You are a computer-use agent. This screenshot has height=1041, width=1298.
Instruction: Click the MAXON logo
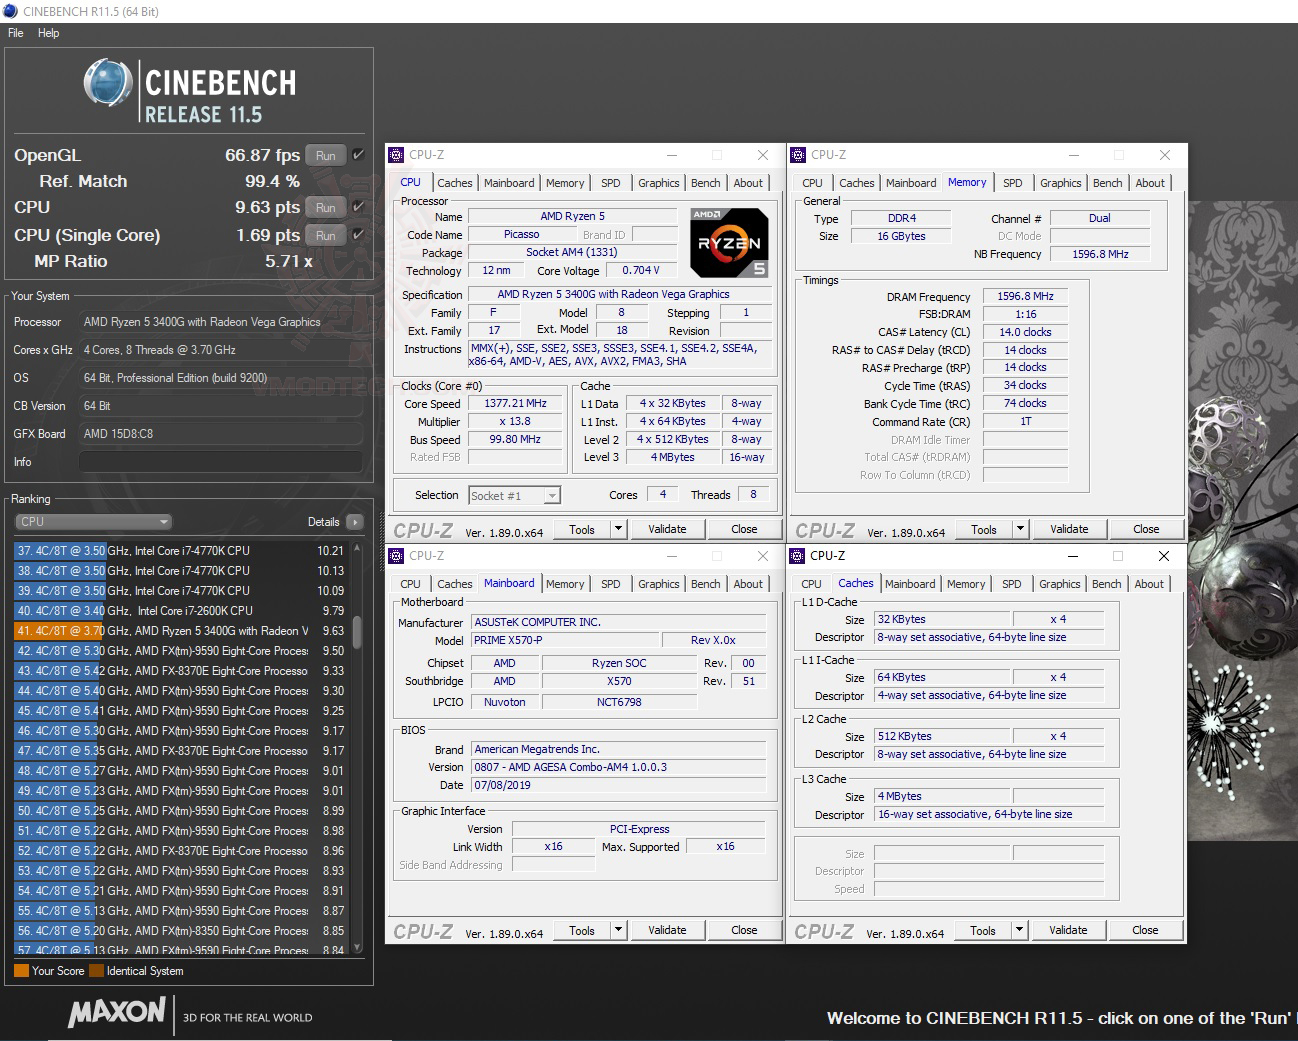coord(117,1013)
